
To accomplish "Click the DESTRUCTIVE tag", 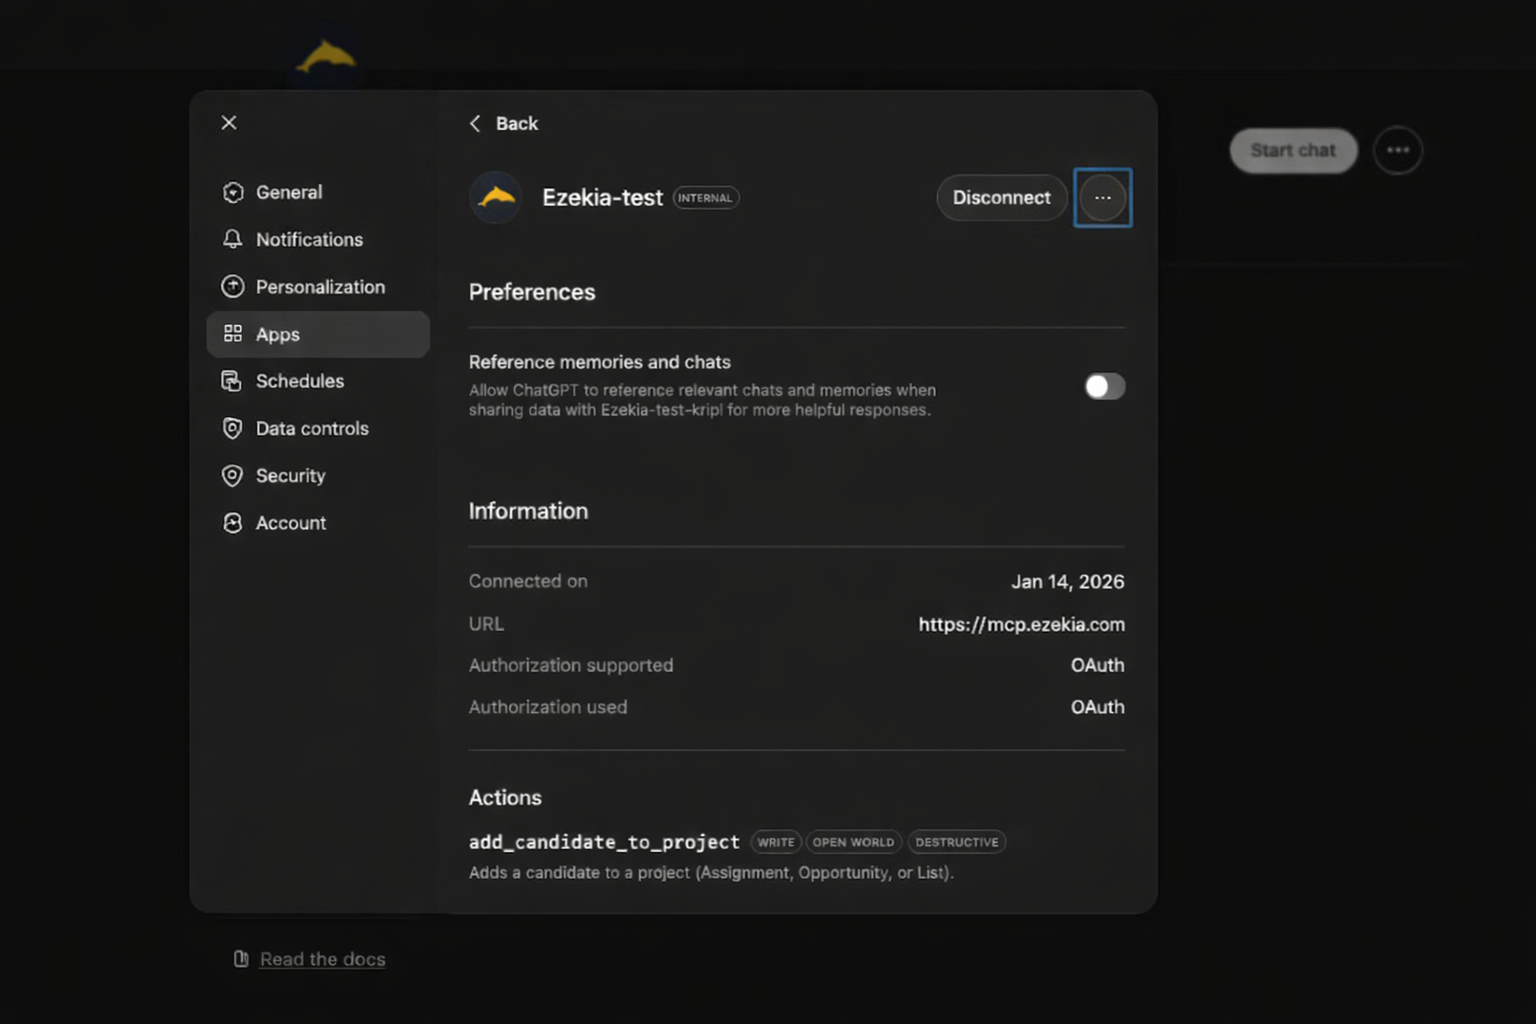I will [956, 842].
